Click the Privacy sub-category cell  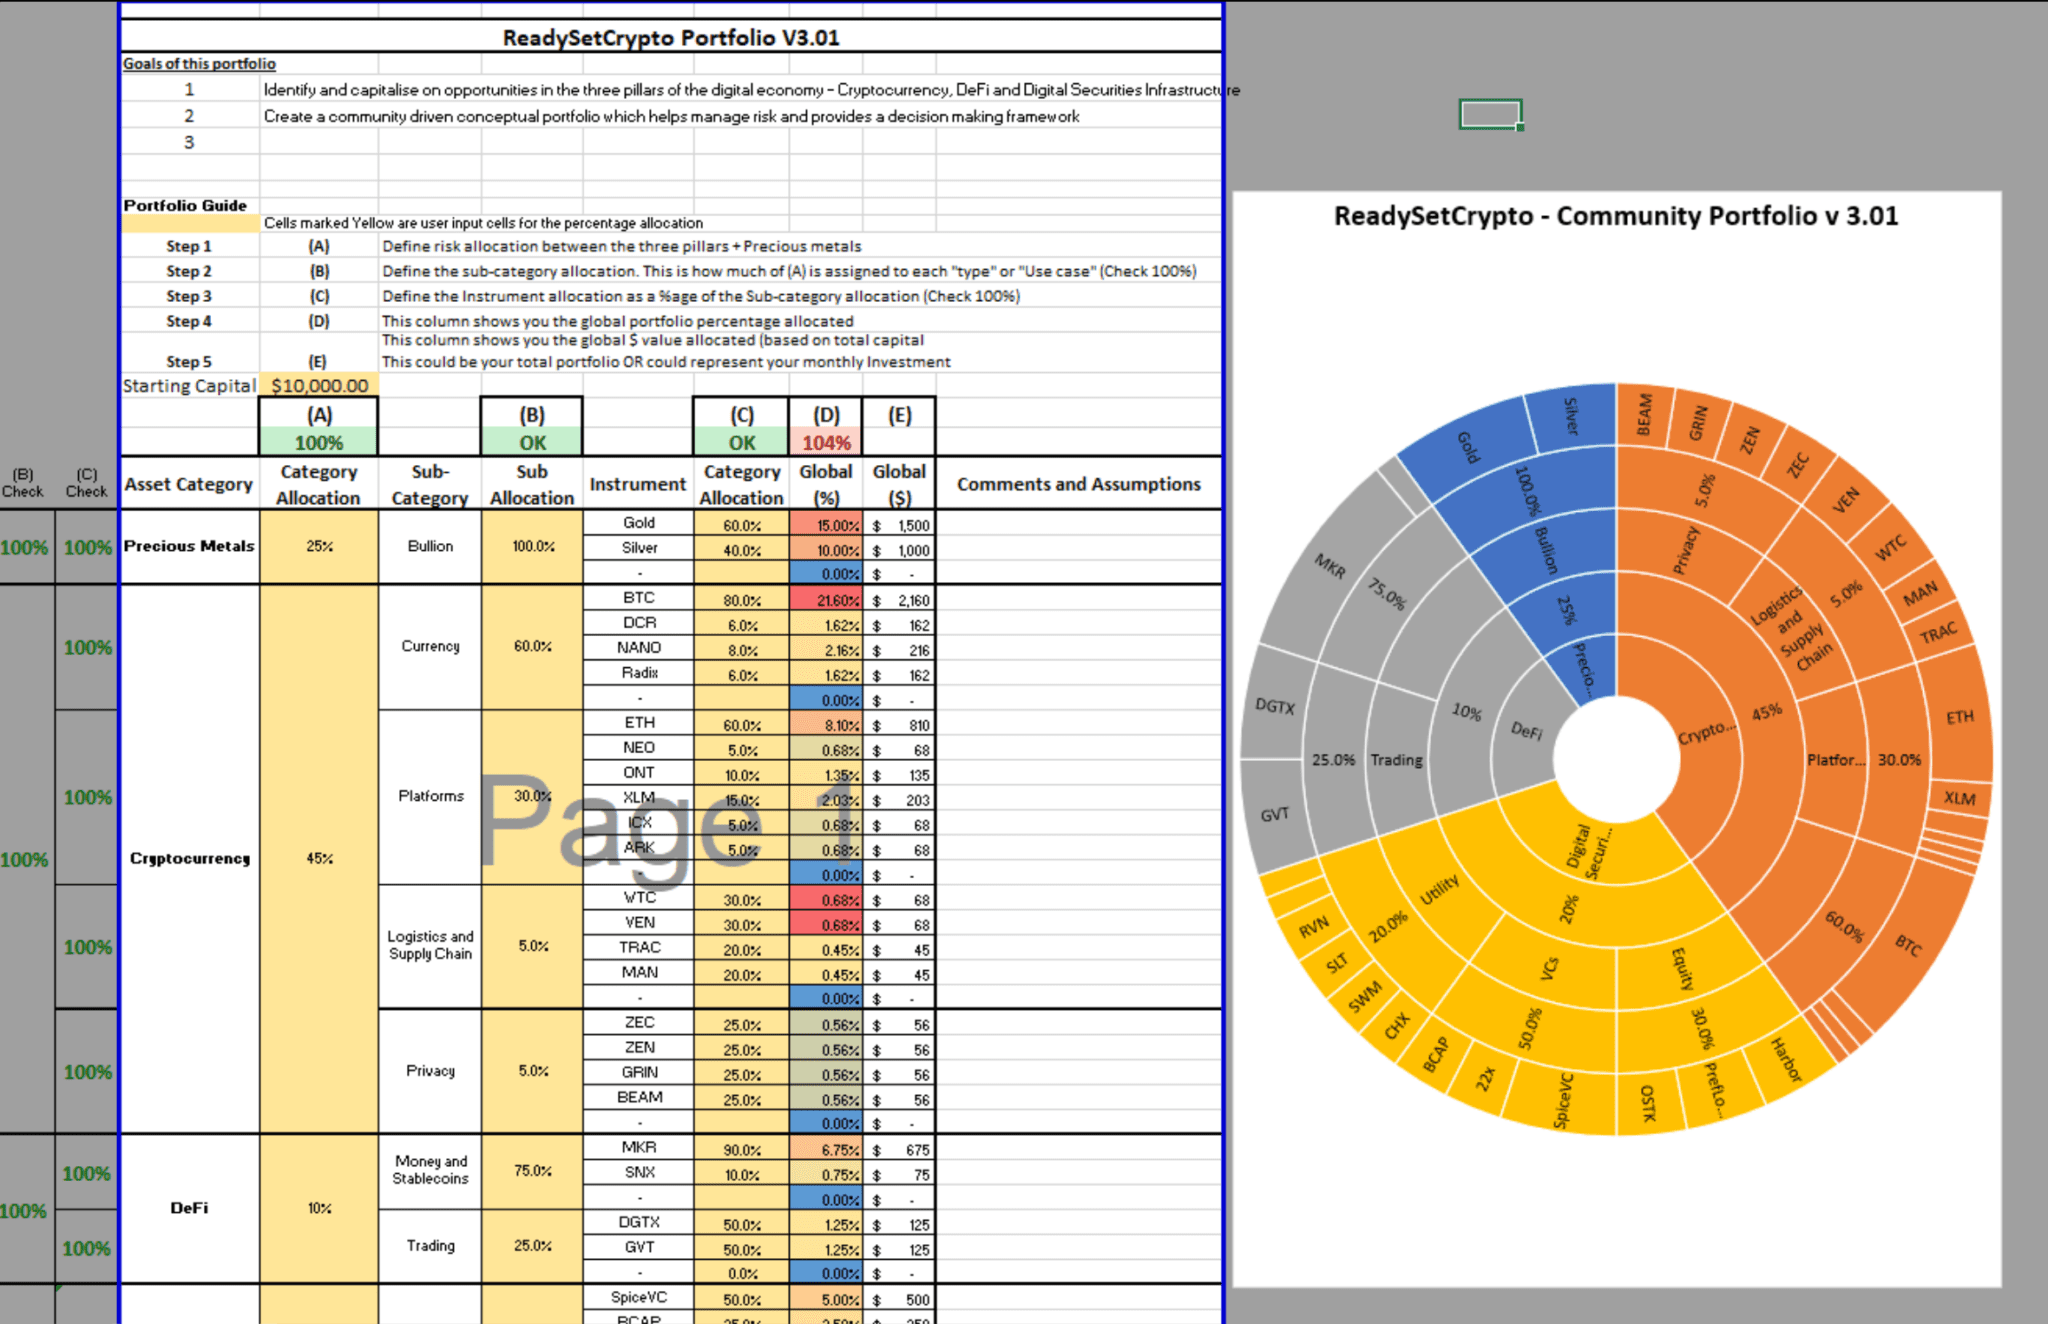(x=430, y=1071)
